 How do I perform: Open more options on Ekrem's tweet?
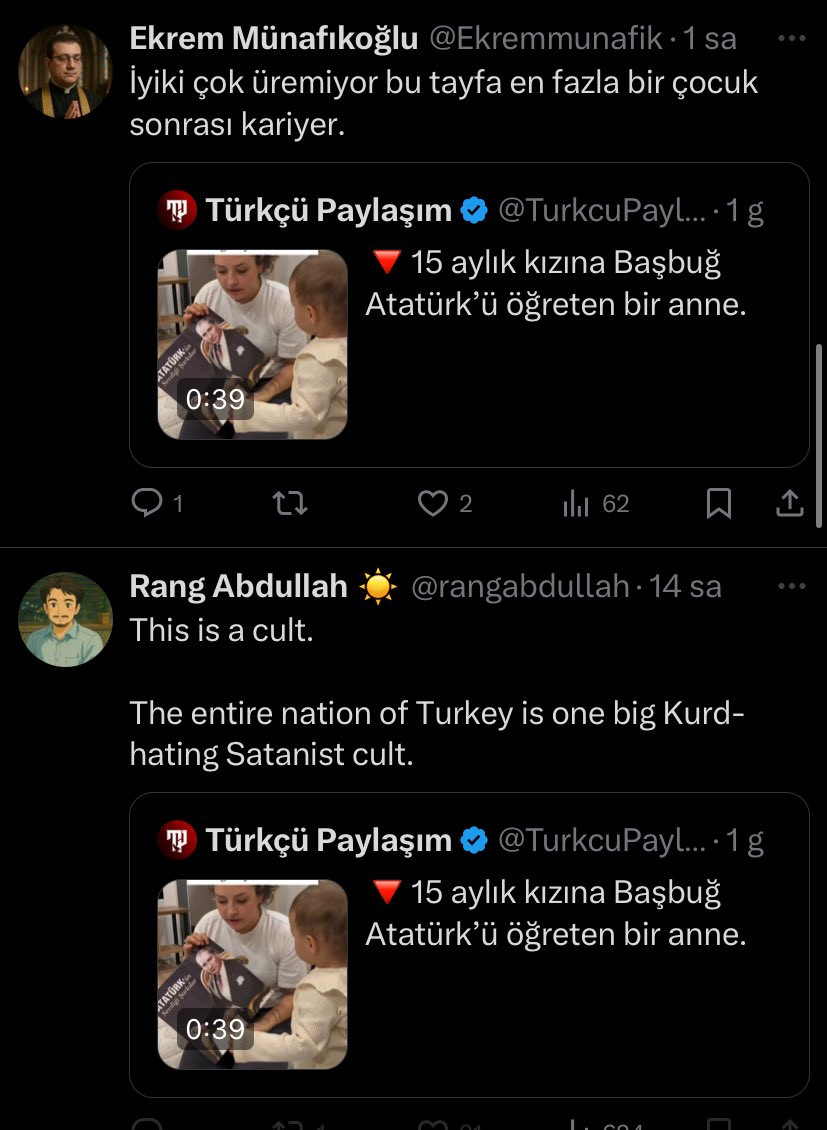[791, 39]
